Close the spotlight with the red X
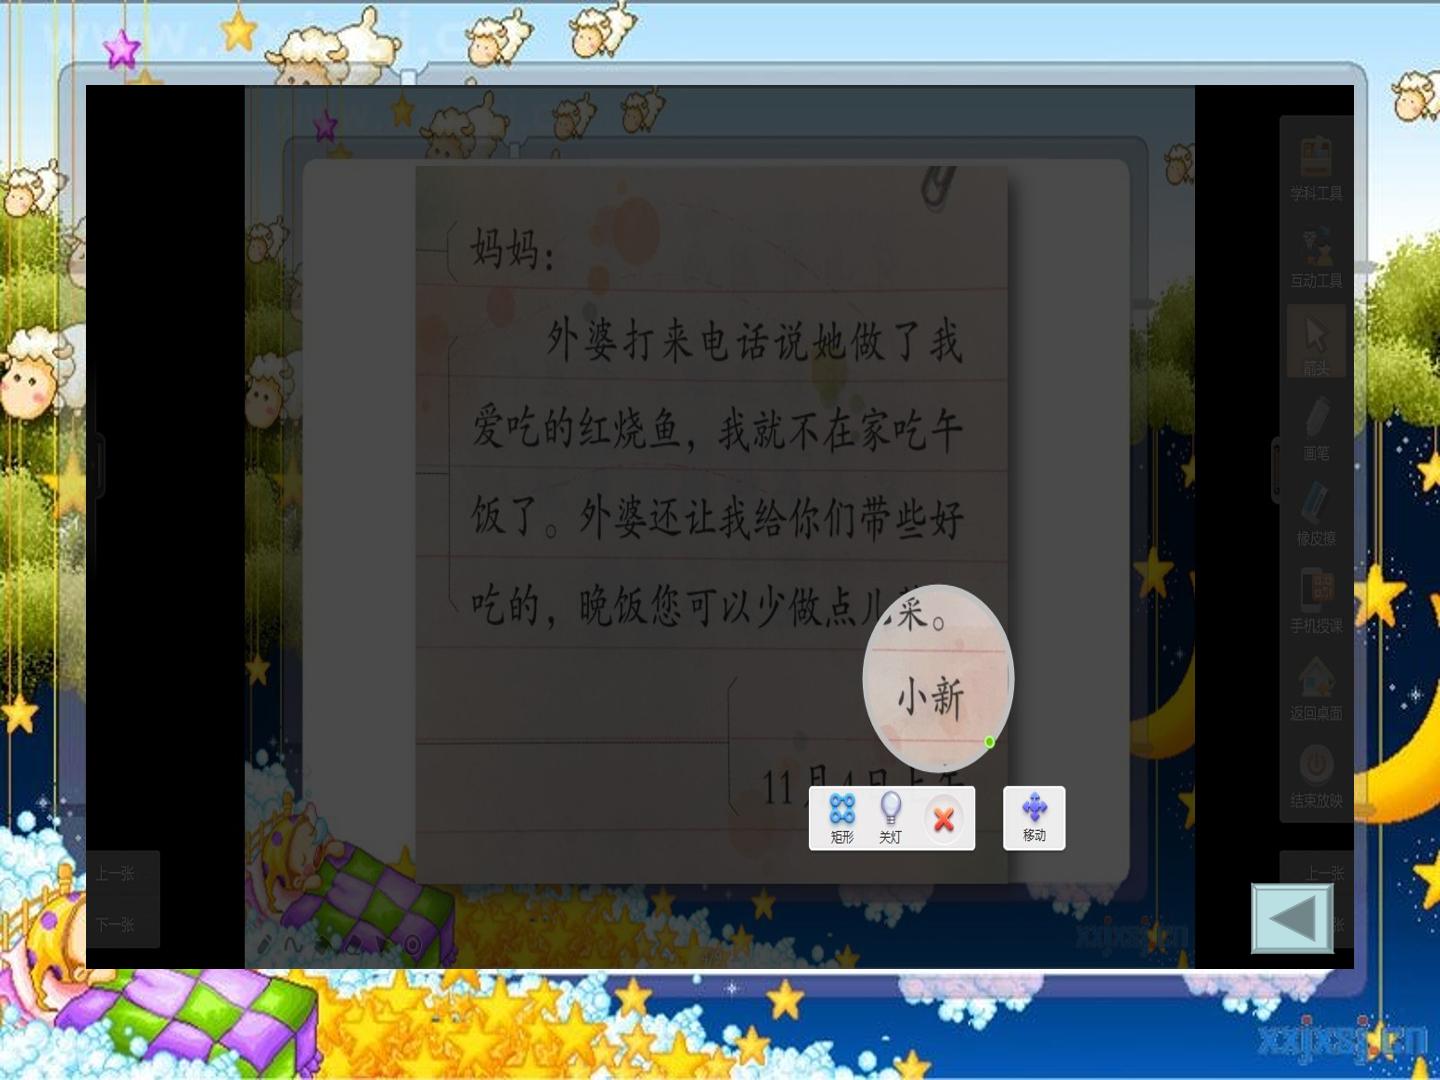The height and width of the screenshot is (1080, 1440). [x=943, y=820]
